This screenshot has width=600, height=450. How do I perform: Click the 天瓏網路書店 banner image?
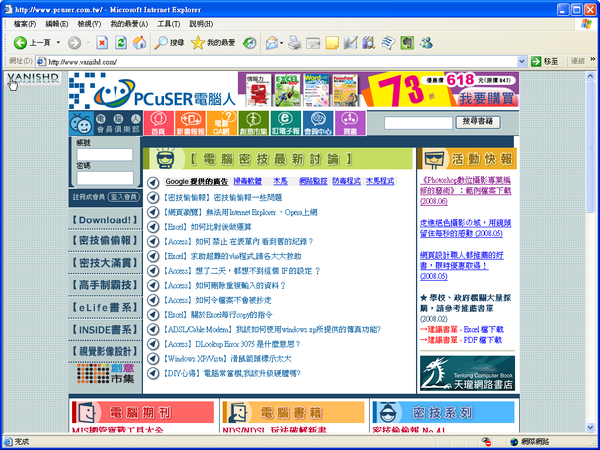click(467, 373)
